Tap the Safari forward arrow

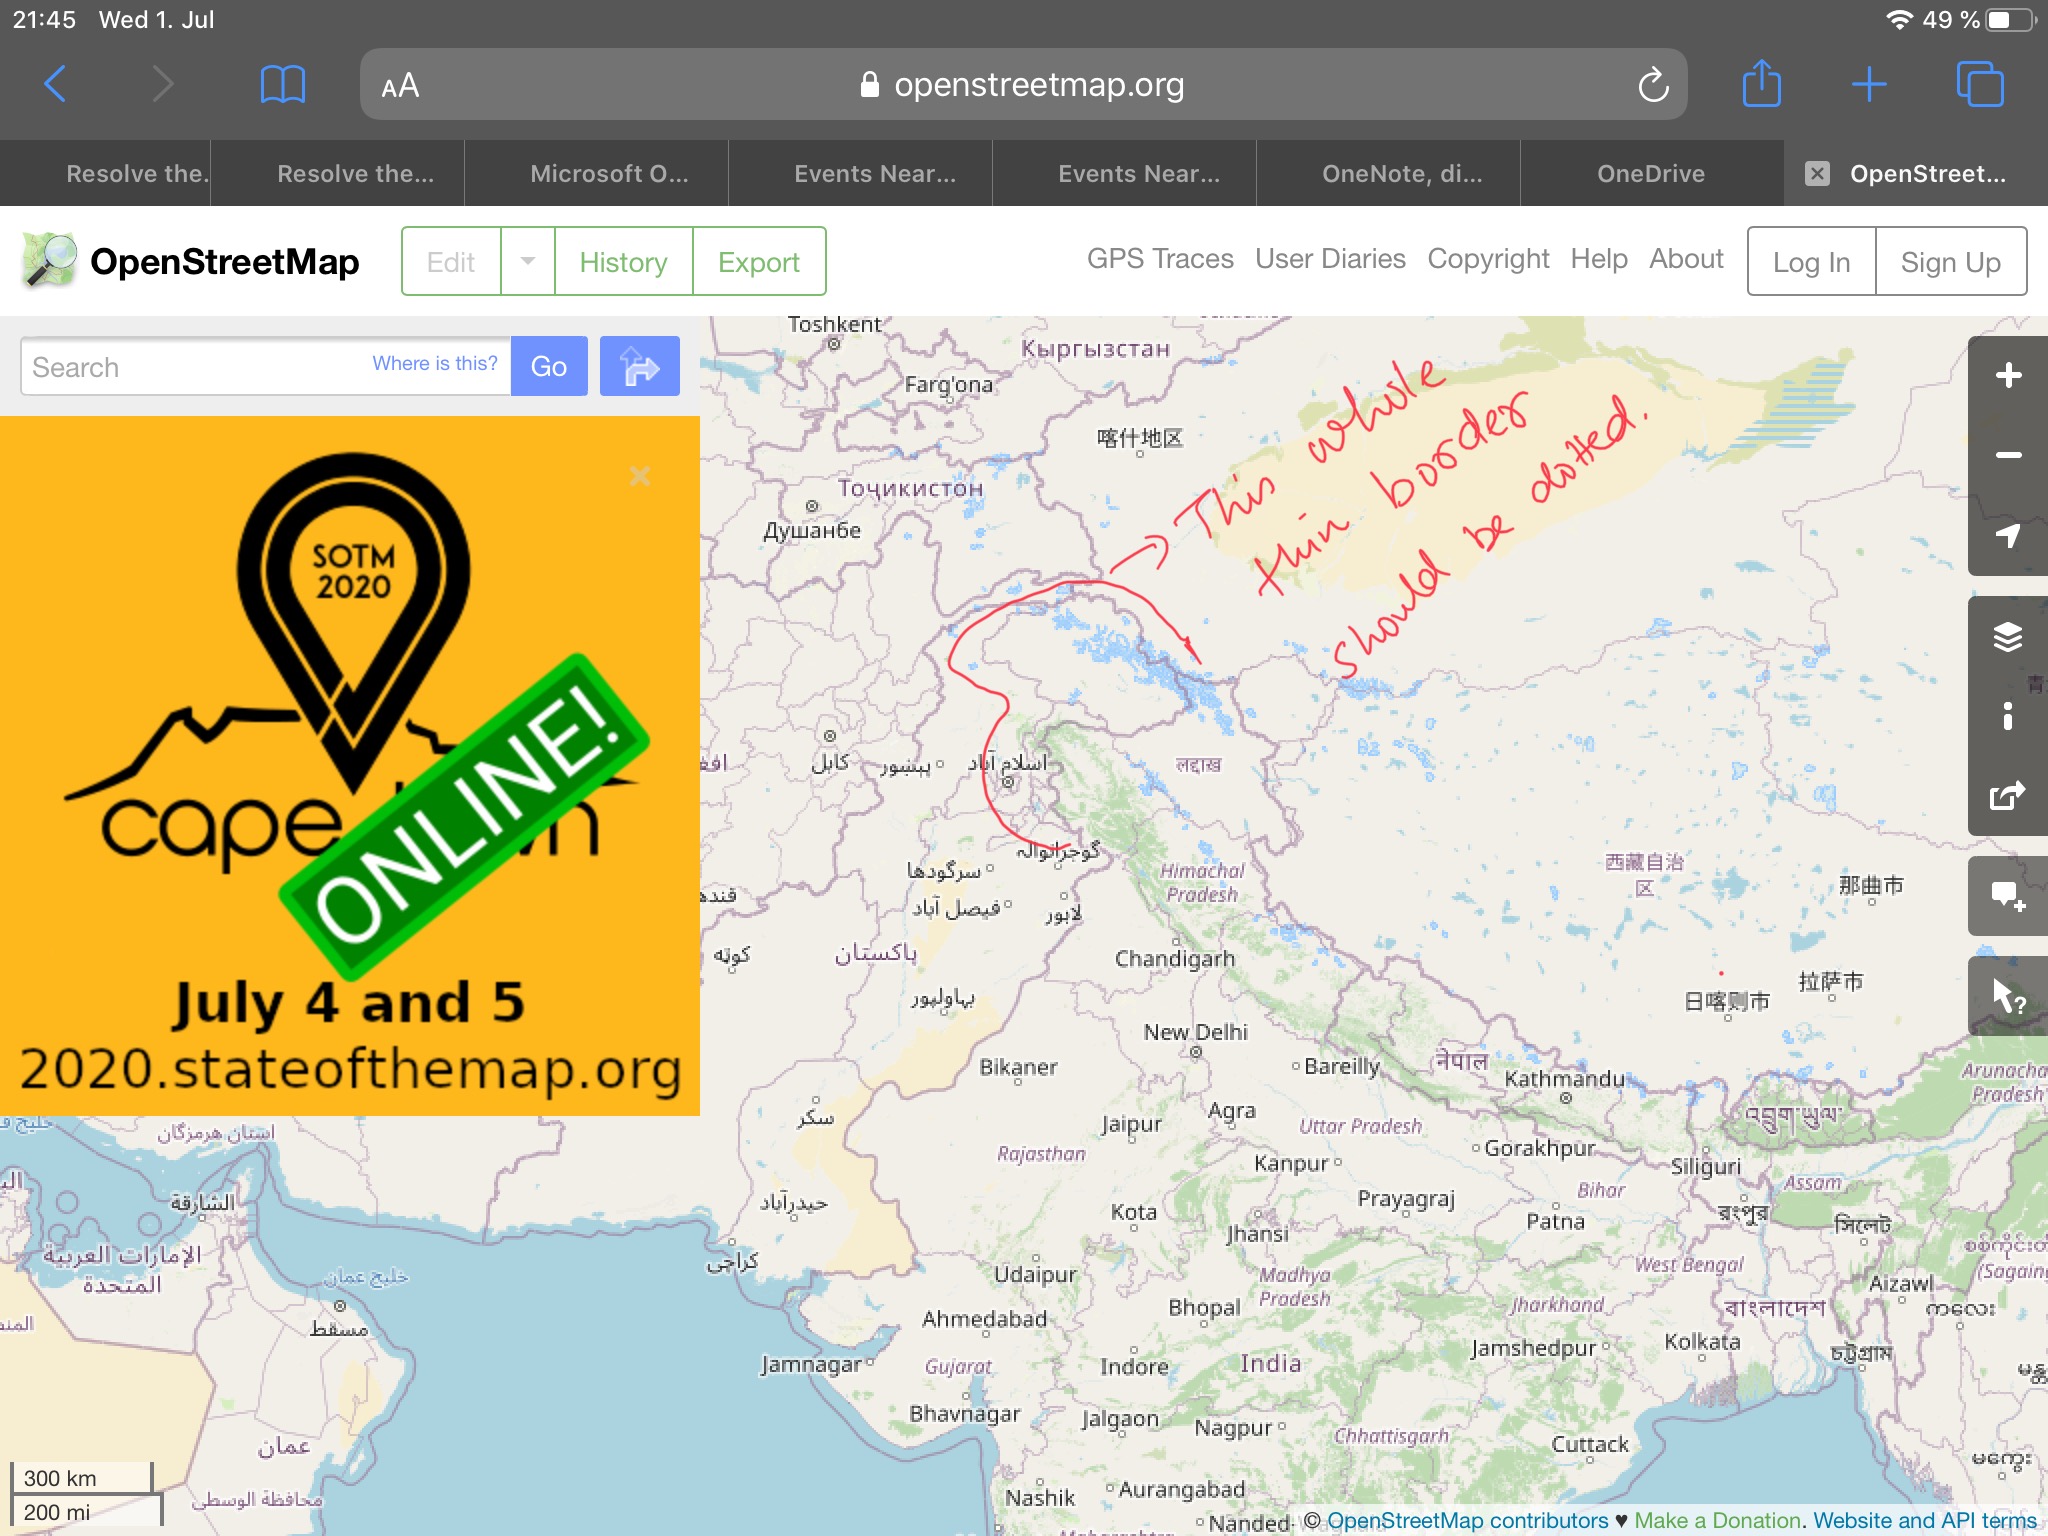(162, 84)
